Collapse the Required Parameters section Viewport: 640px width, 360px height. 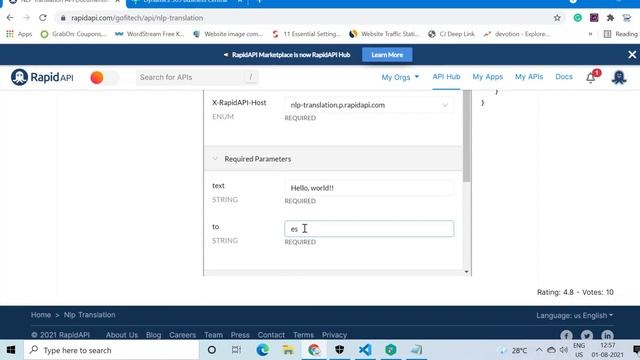pos(215,159)
